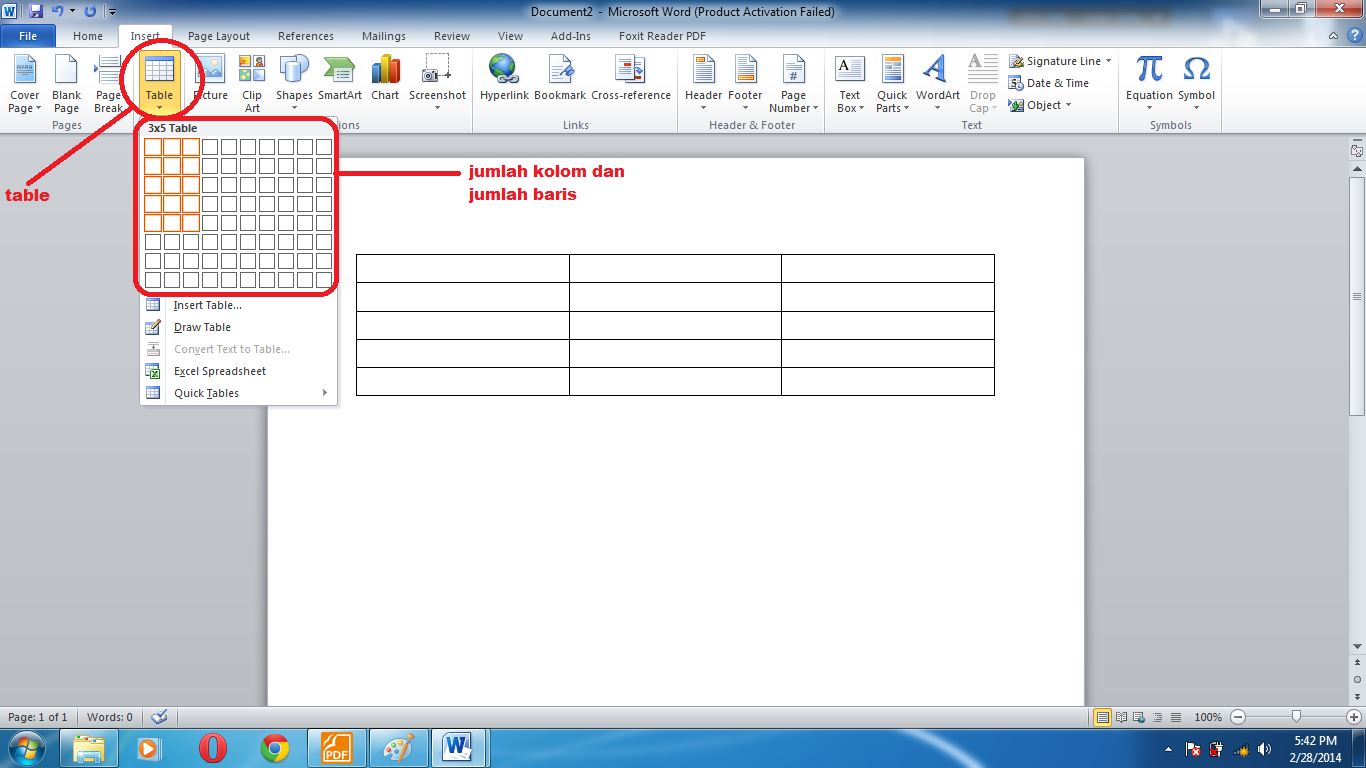This screenshot has height=768, width=1366.
Task: Open Opera from the taskbar
Action: pyautogui.click(x=212, y=748)
